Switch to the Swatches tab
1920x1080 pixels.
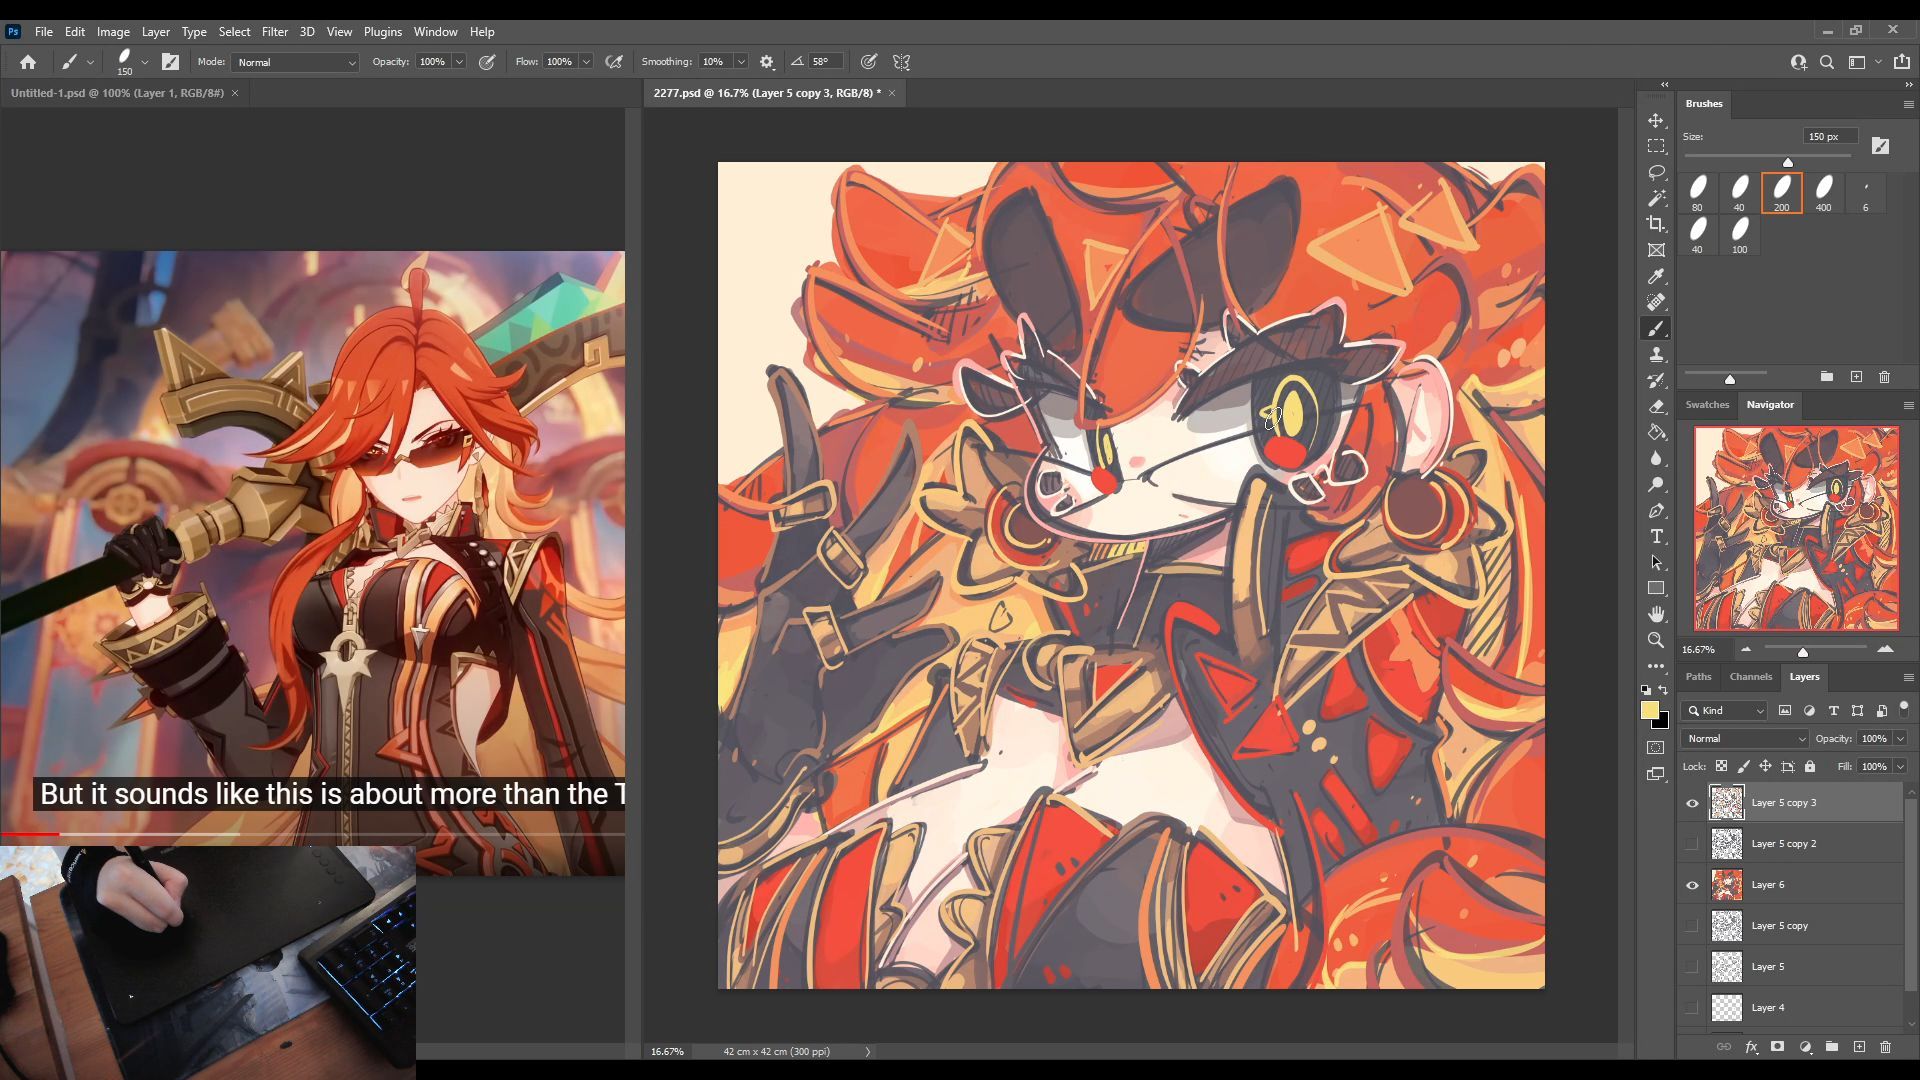pos(1707,405)
